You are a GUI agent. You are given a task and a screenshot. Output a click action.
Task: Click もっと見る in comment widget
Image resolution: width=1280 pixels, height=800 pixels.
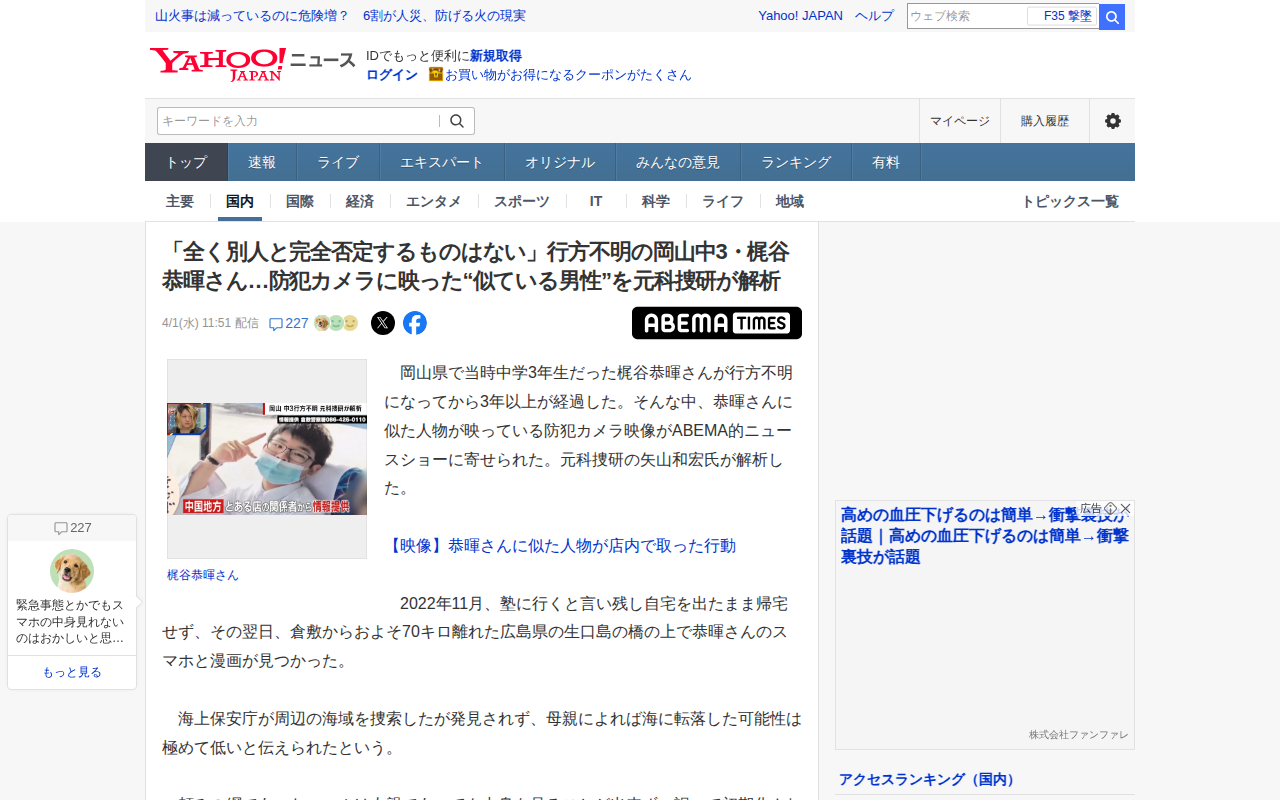(72, 672)
